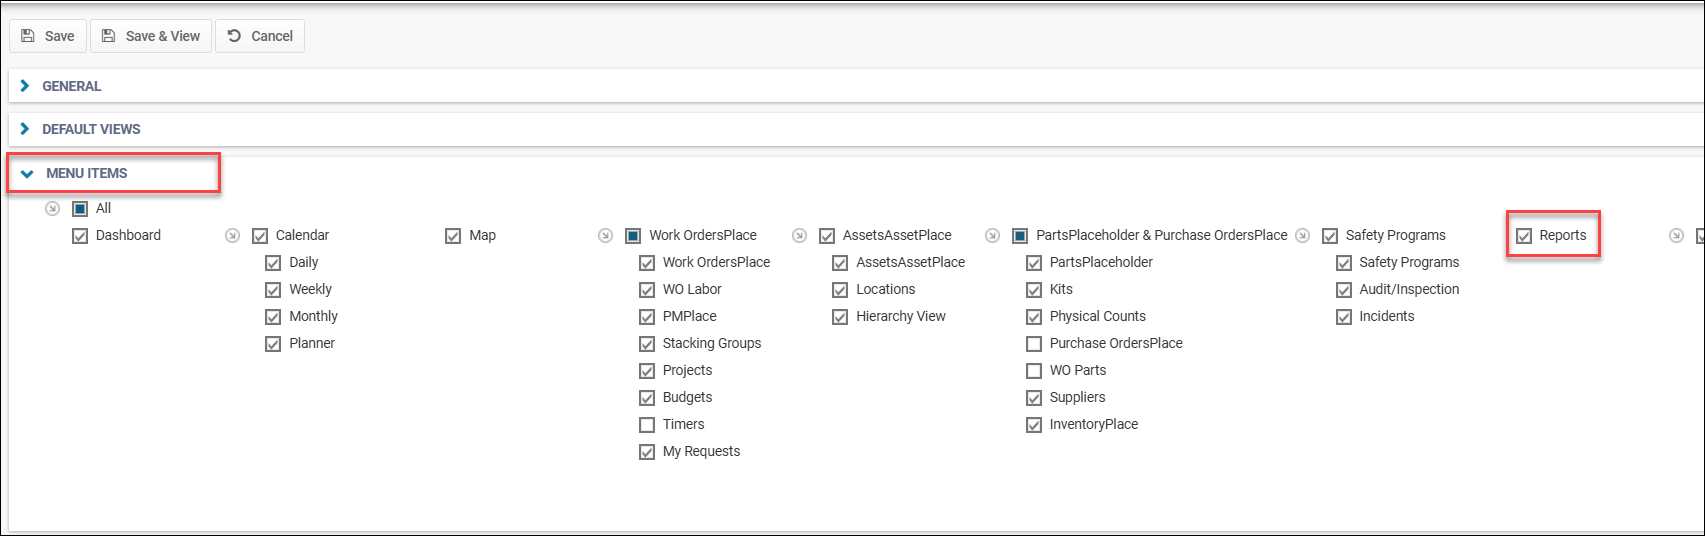This screenshot has width=1705, height=536.
Task: Click the Save & View disk icon
Action: pyautogui.click(x=109, y=36)
